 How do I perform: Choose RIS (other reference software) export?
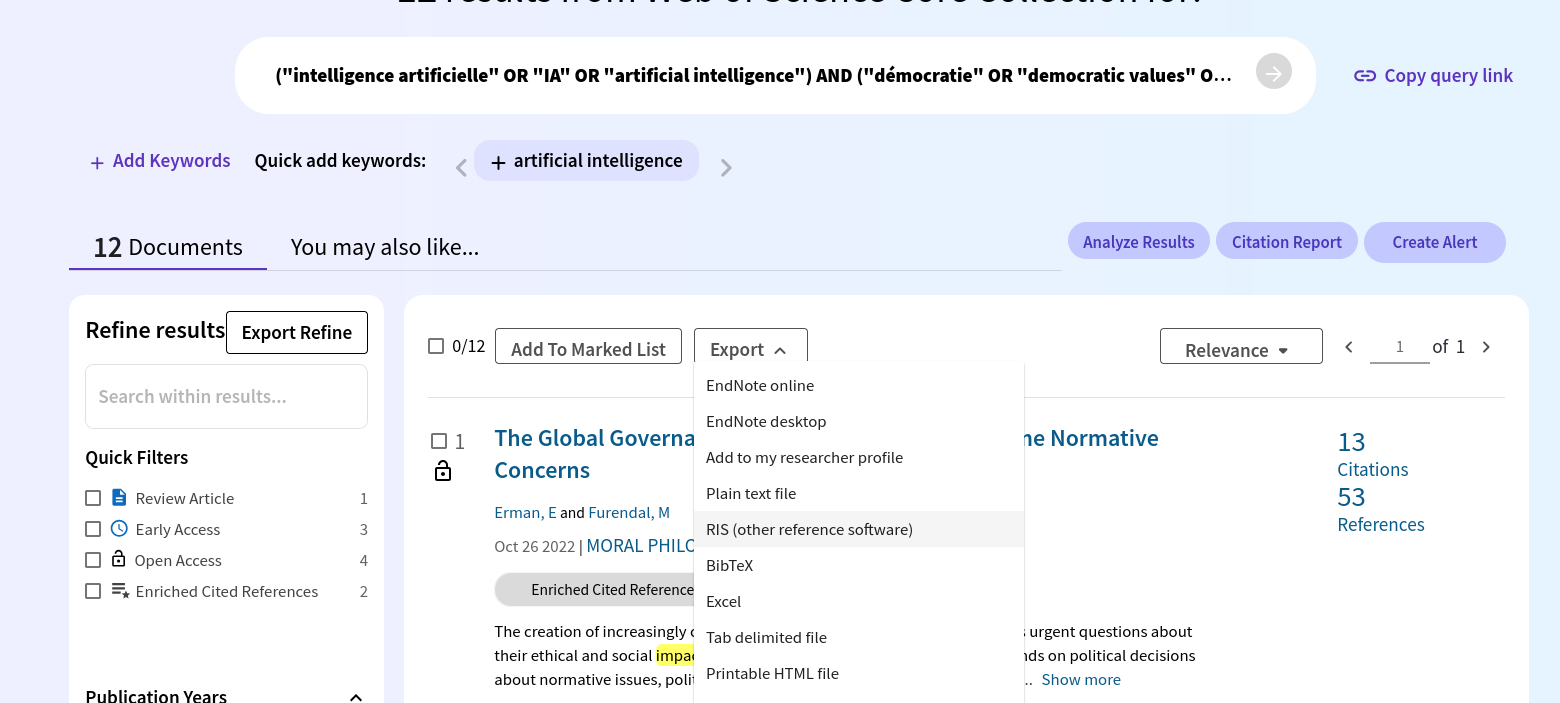(809, 529)
